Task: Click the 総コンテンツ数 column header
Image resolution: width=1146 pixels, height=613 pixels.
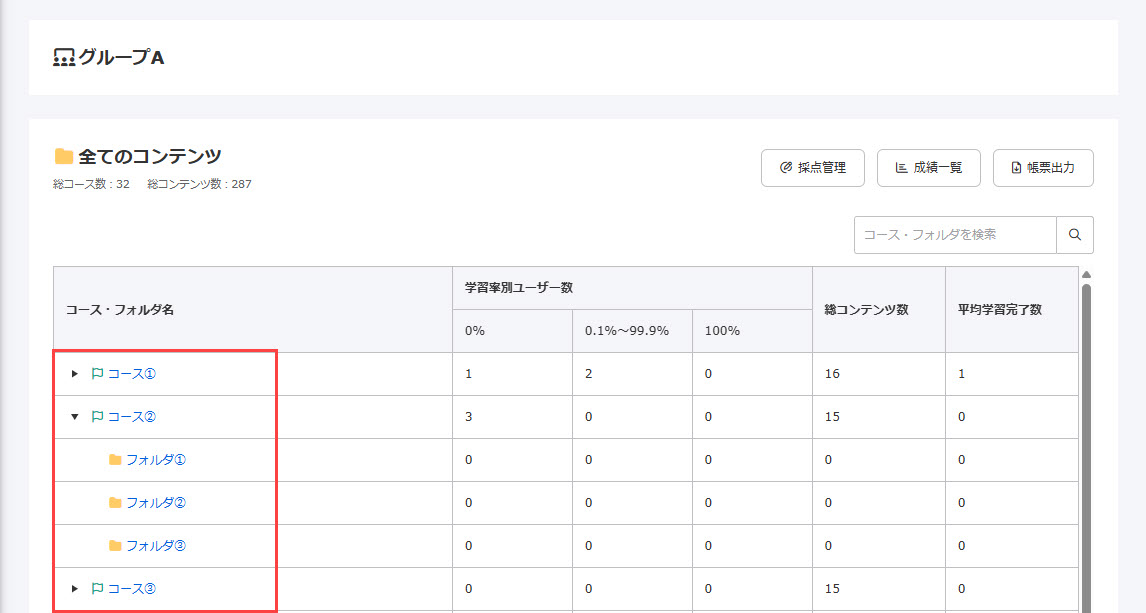Action: 879,310
